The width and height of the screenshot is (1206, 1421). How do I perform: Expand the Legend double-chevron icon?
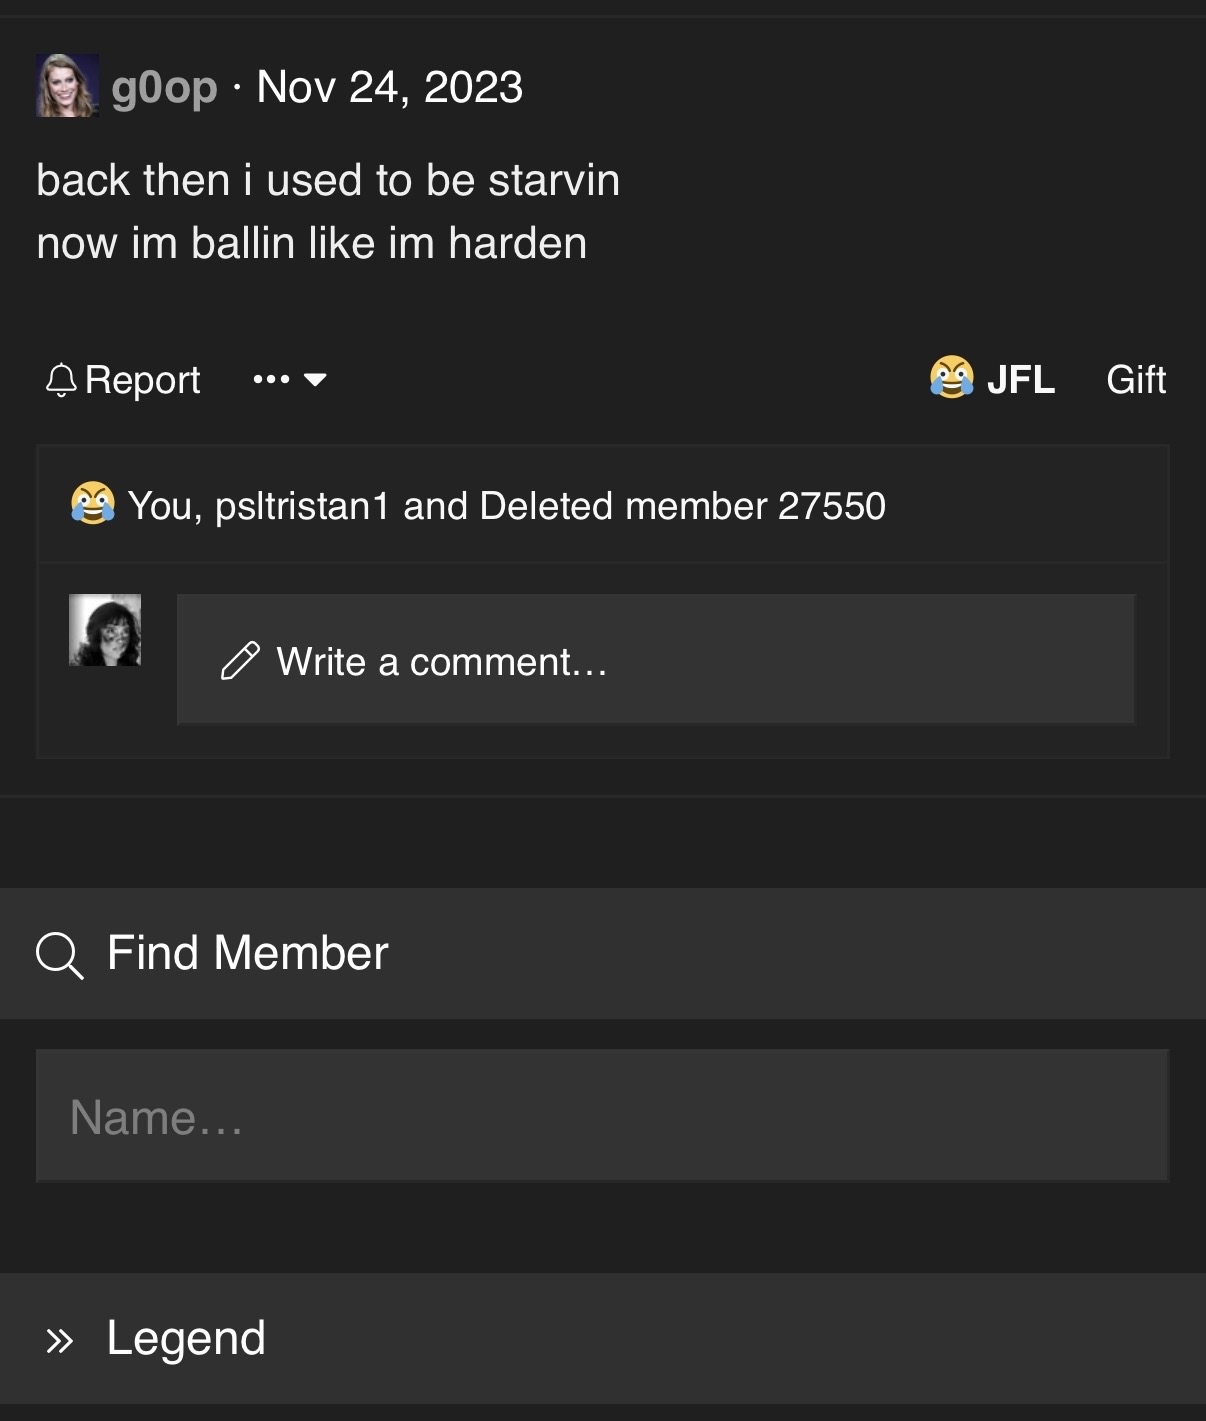(60, 1340)
